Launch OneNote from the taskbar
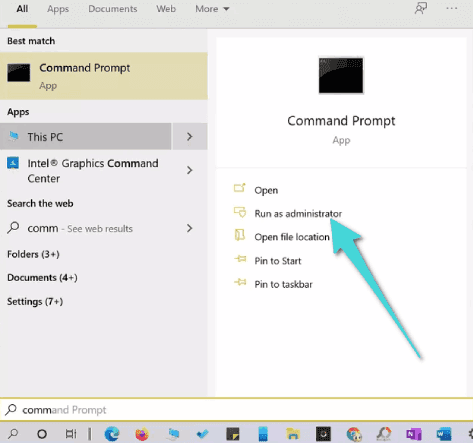Screen dimensions: 473x443 tap(414, 434)
